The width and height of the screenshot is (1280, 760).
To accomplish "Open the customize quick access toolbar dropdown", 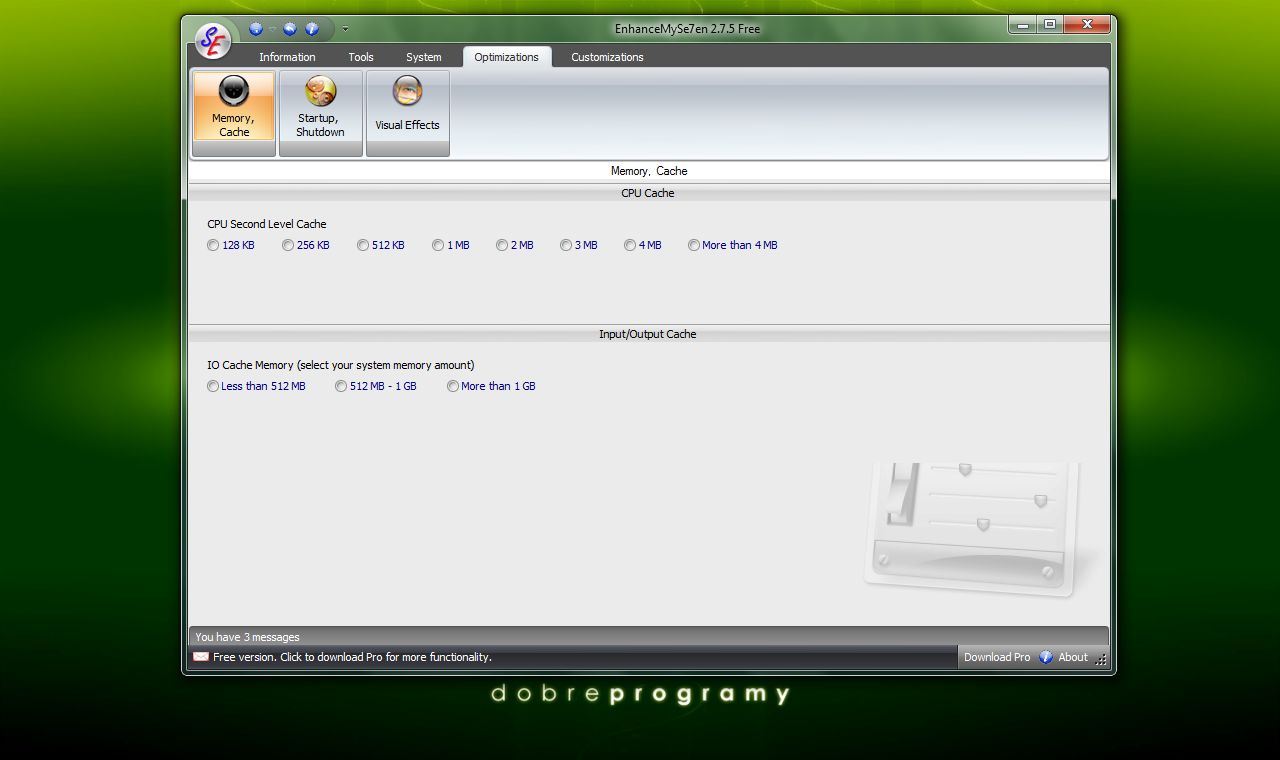I will 345,29.
